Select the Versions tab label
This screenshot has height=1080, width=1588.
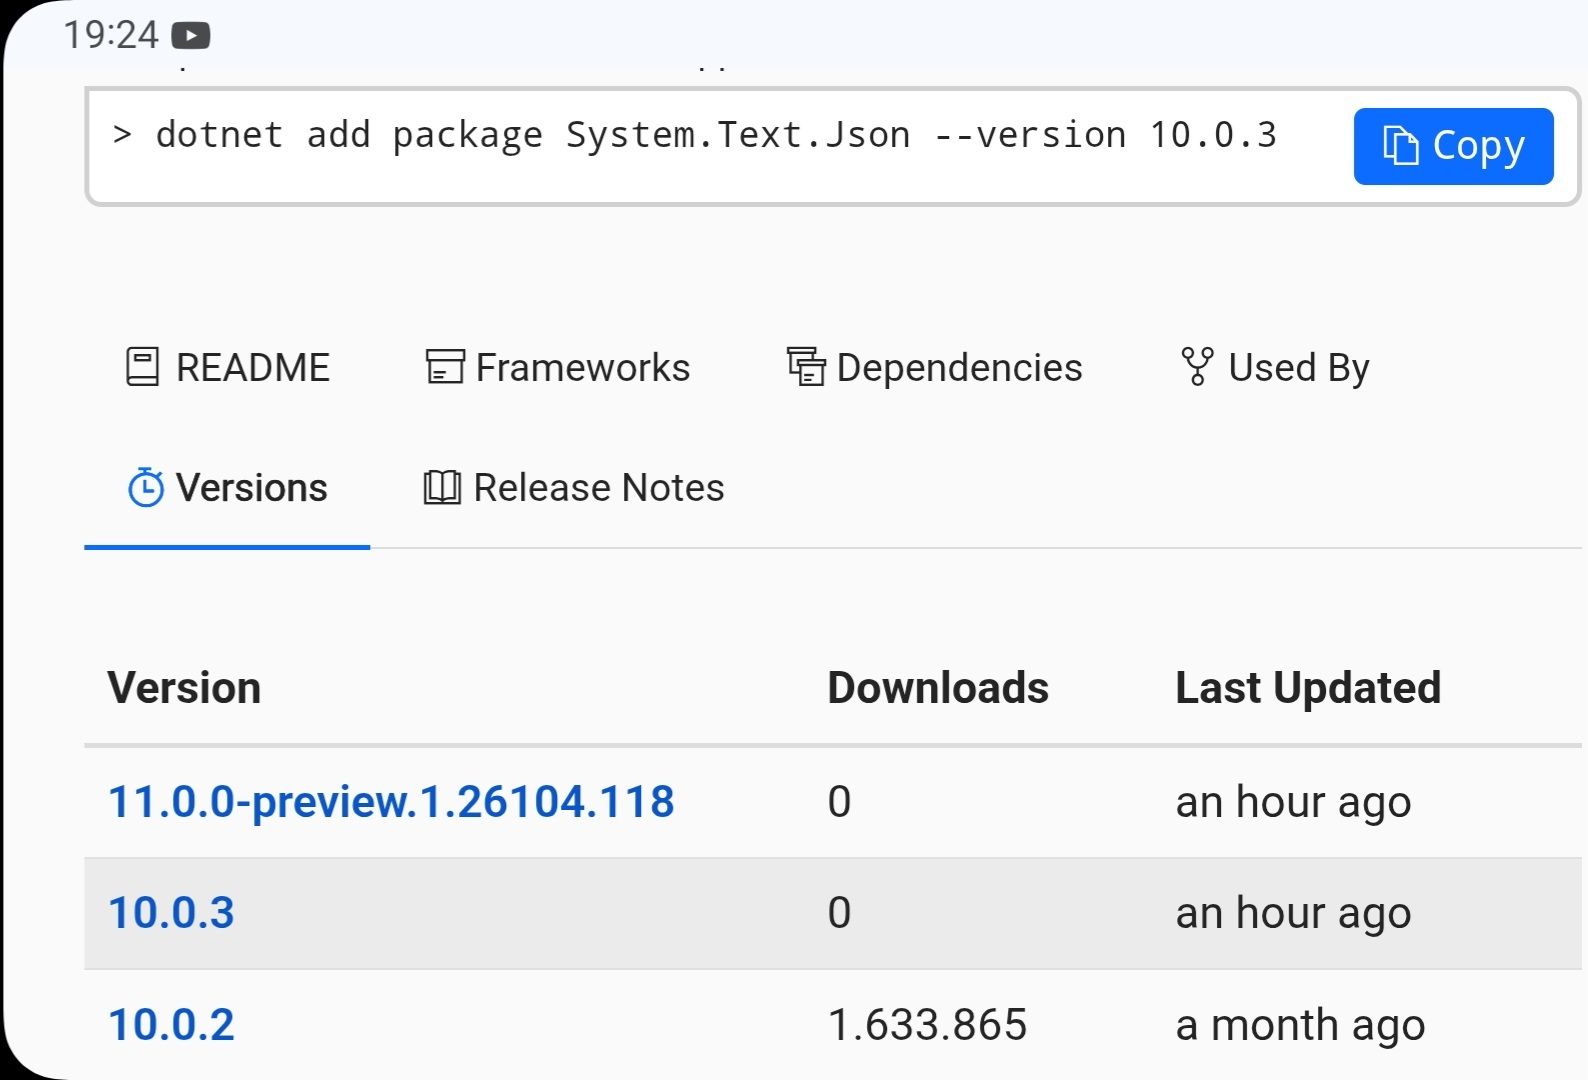tap(251, 488)
